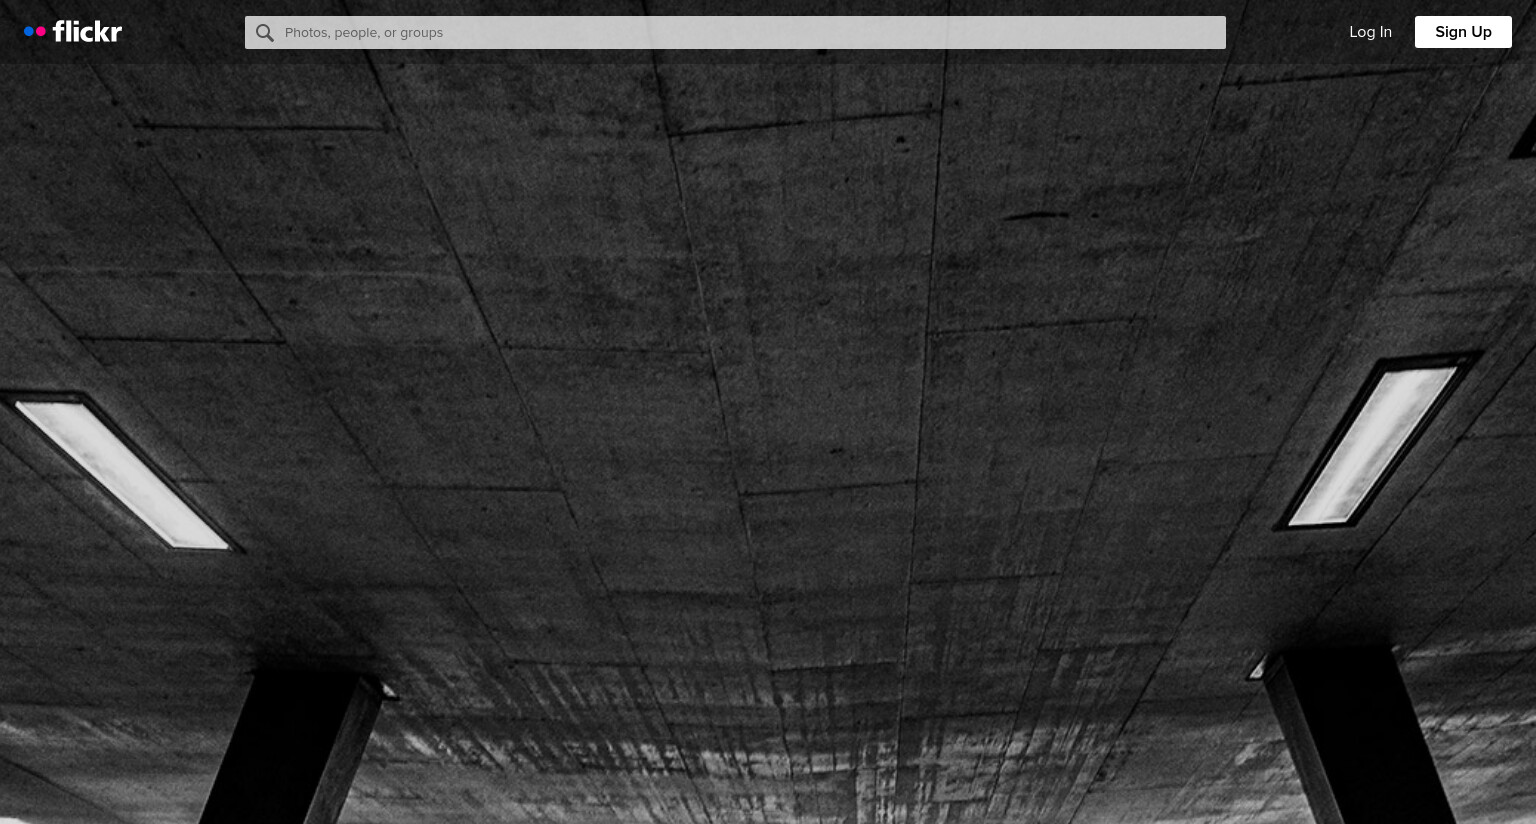Screen dimensions: 1536x824
Task: Click the Sign Up button
Action: [x=1463, y=32]
